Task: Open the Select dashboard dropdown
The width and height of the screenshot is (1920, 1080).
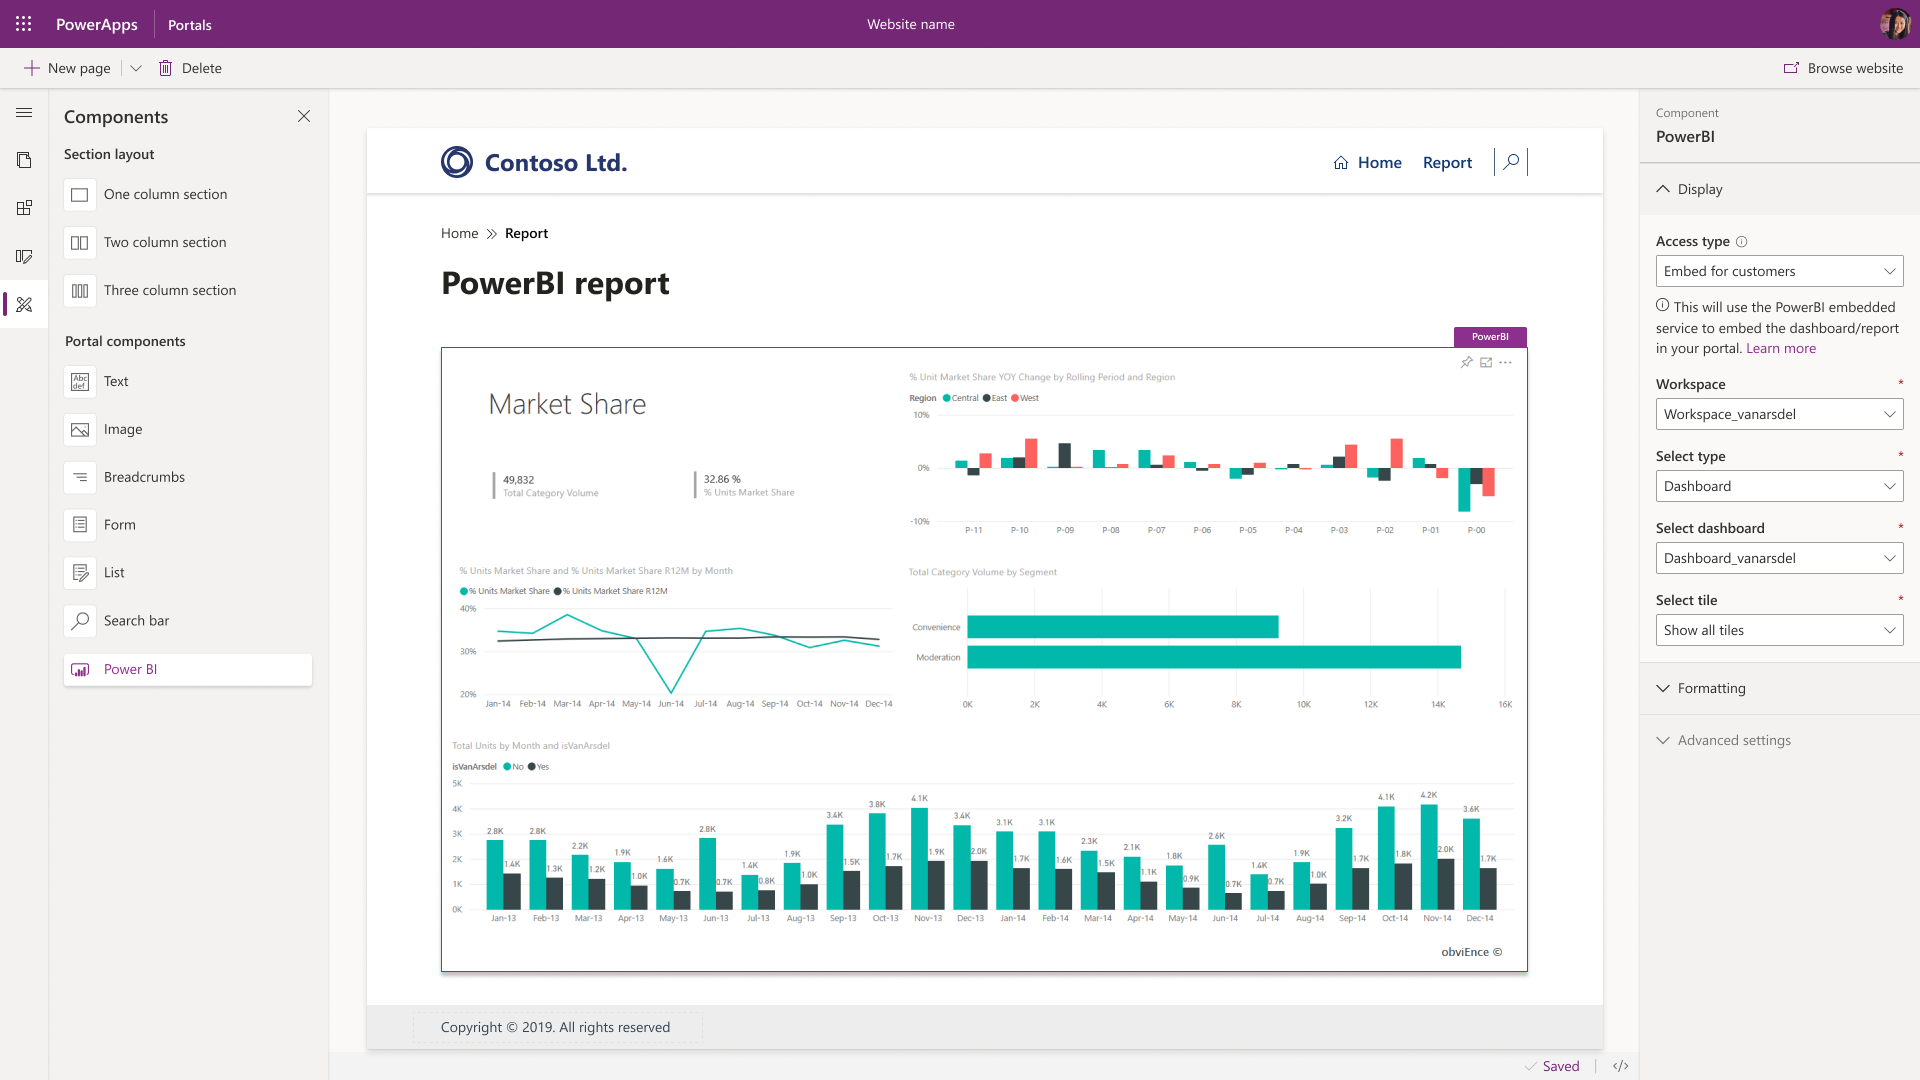Action: pyautogui.click(x=1779, y=556)
